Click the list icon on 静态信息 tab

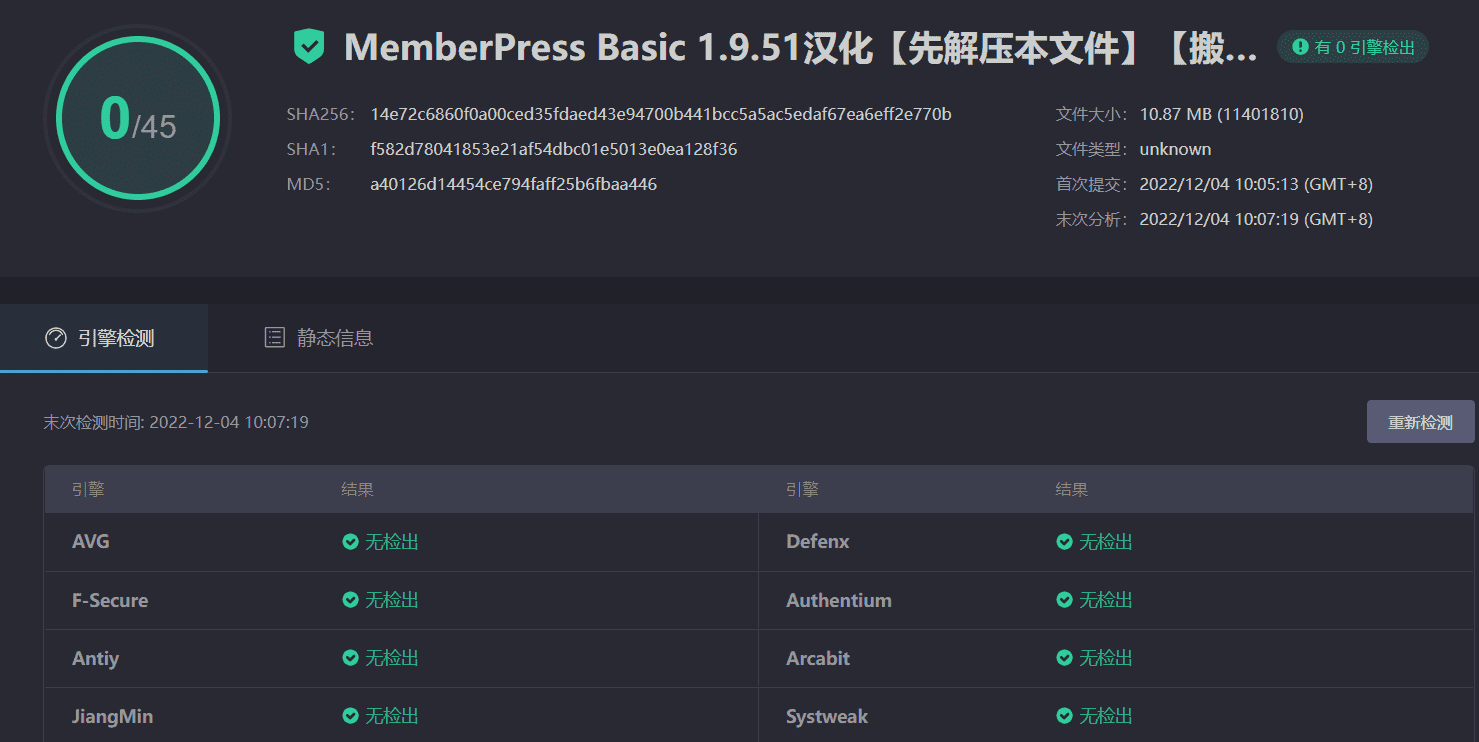[274, 338]
